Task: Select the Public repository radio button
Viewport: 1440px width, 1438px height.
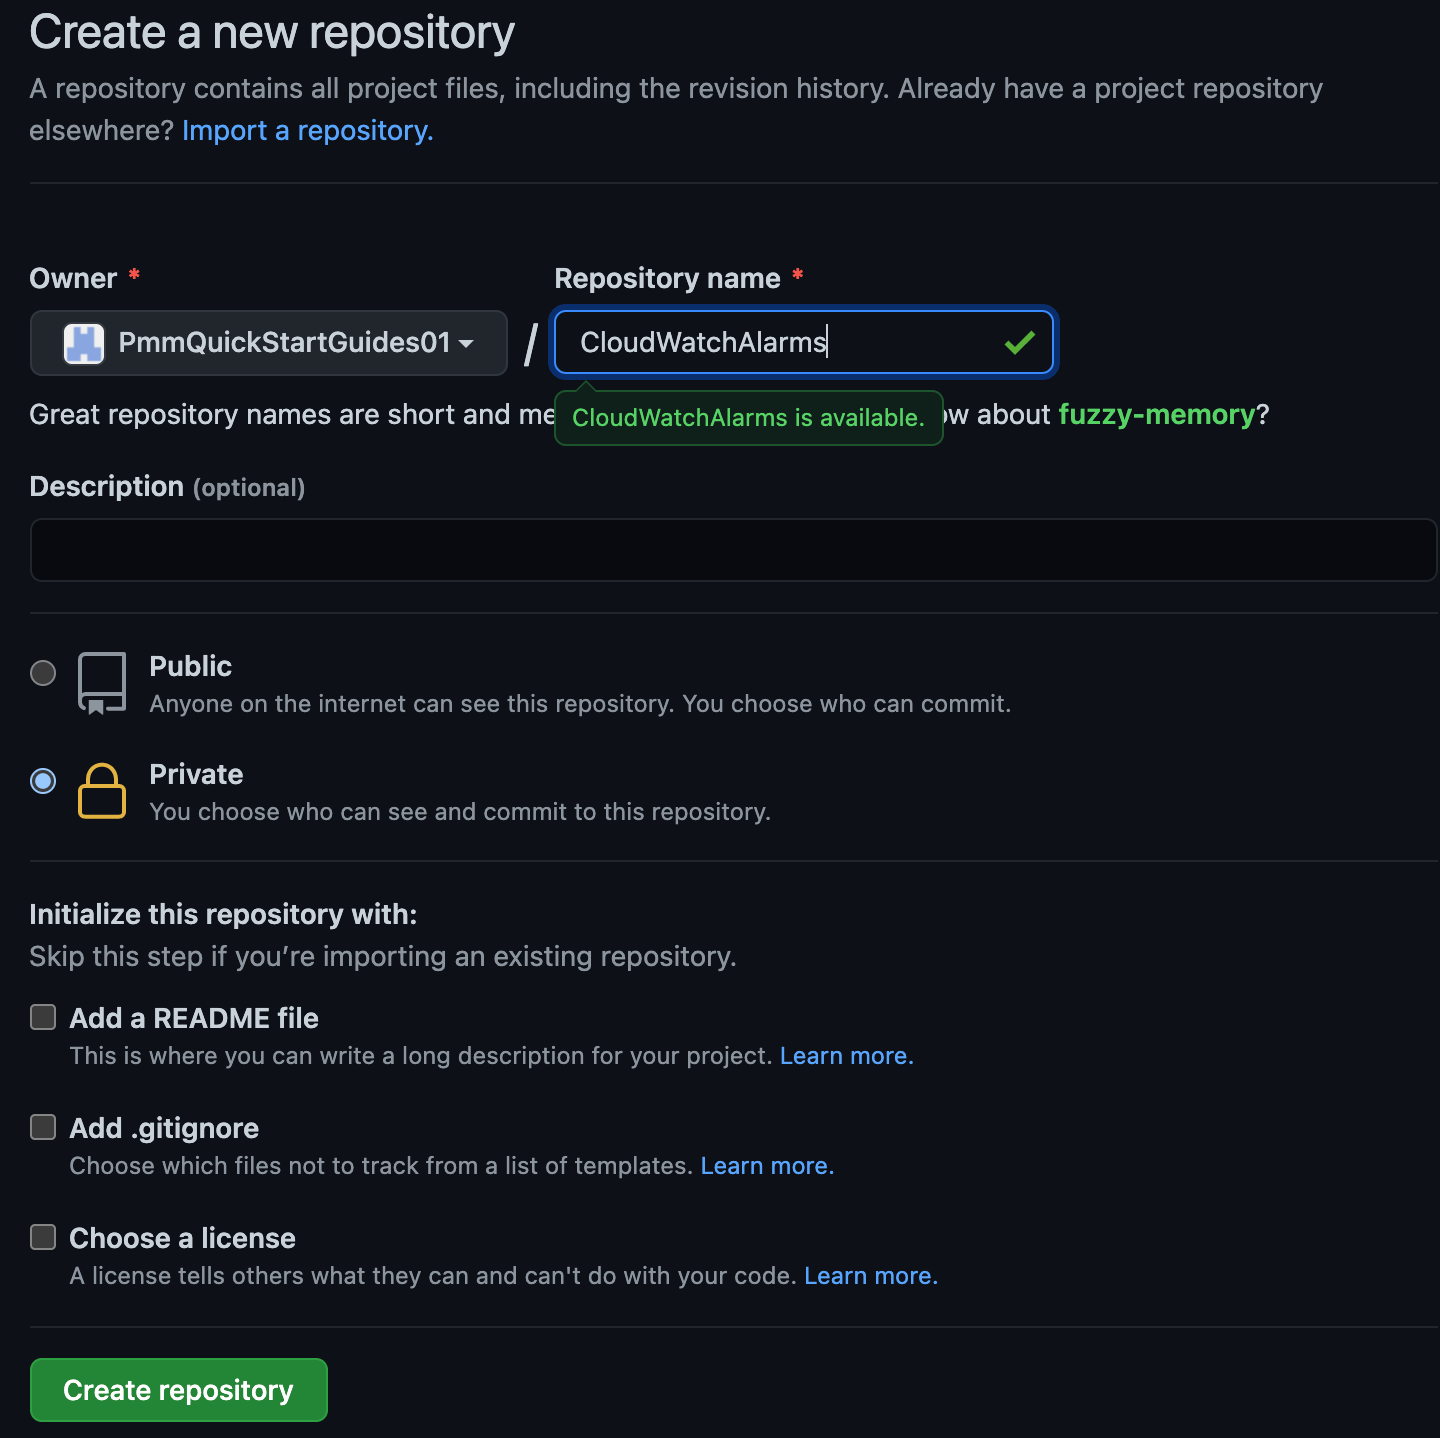Action: click(43, 673)
